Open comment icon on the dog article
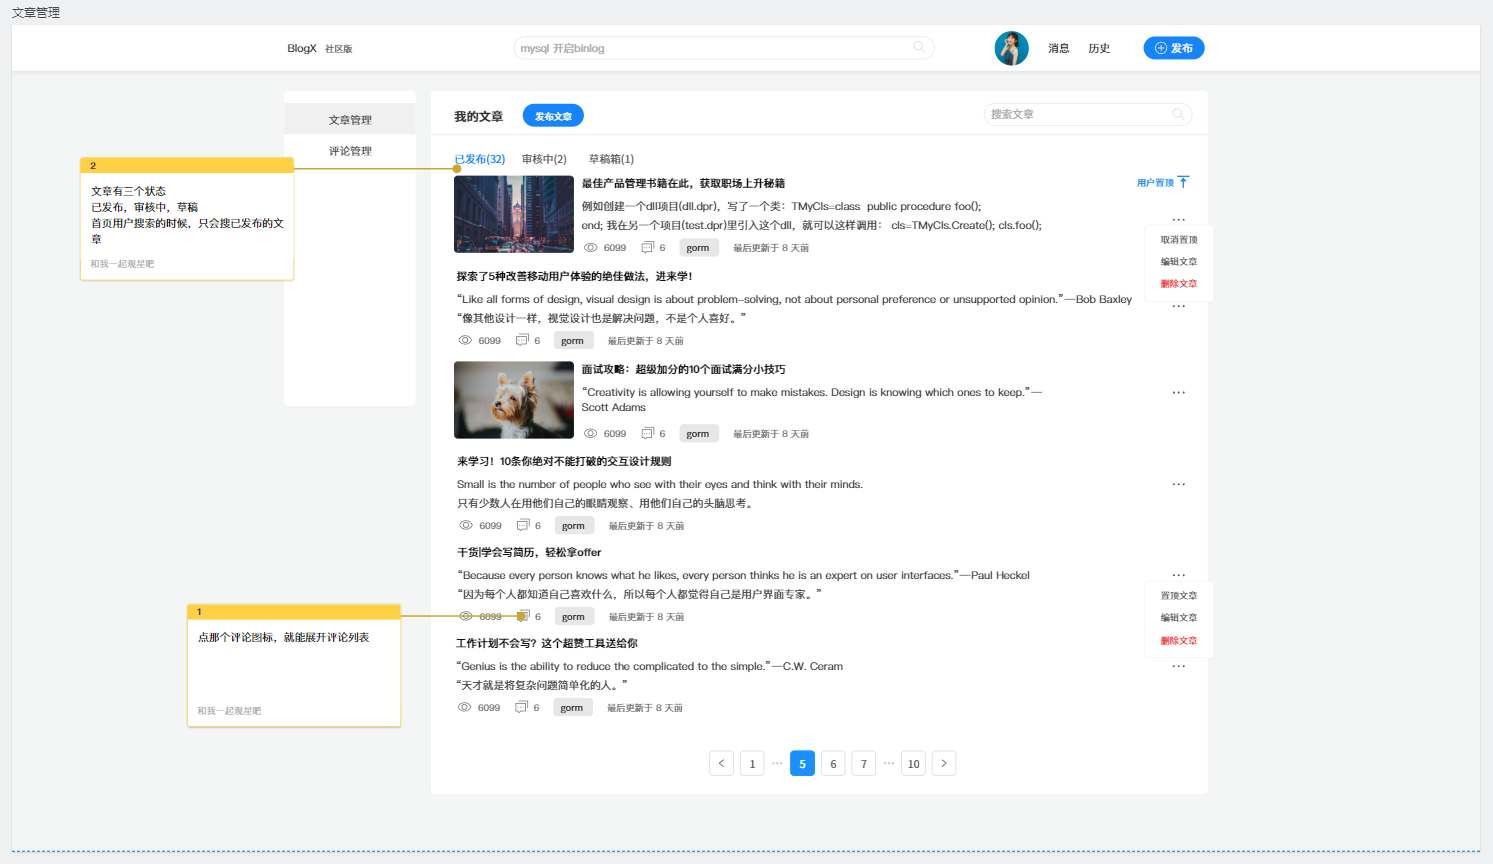1493x864 pixels. 647,433
